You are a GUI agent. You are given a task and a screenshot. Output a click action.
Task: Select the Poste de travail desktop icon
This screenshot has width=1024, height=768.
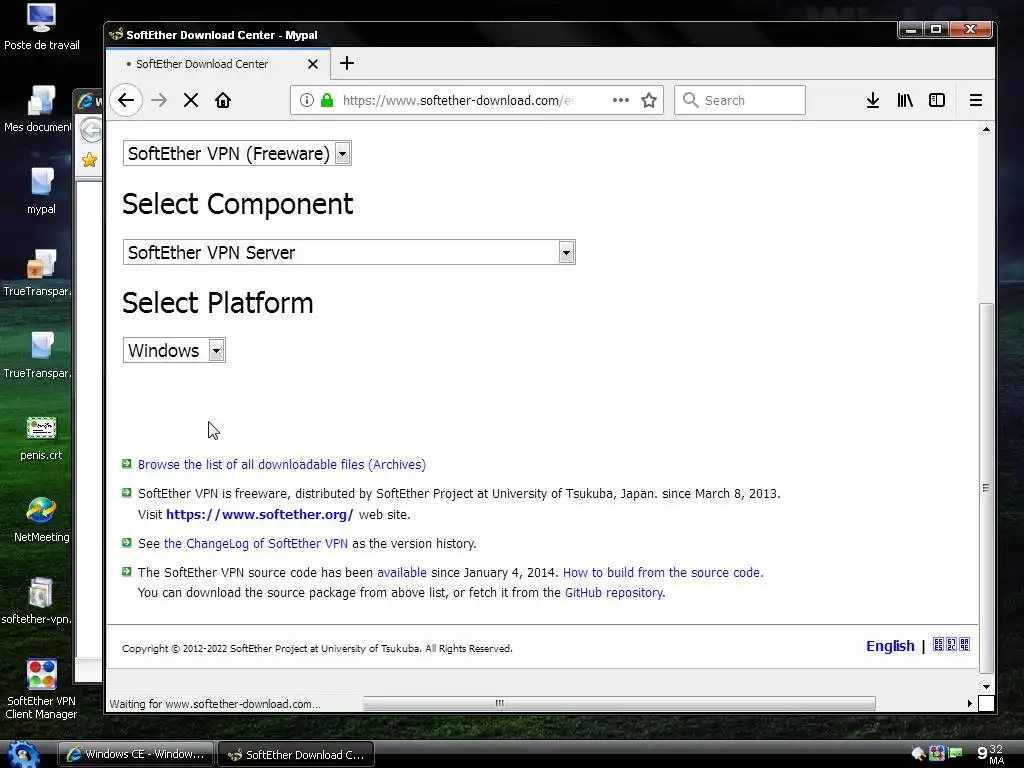[41, 27]
